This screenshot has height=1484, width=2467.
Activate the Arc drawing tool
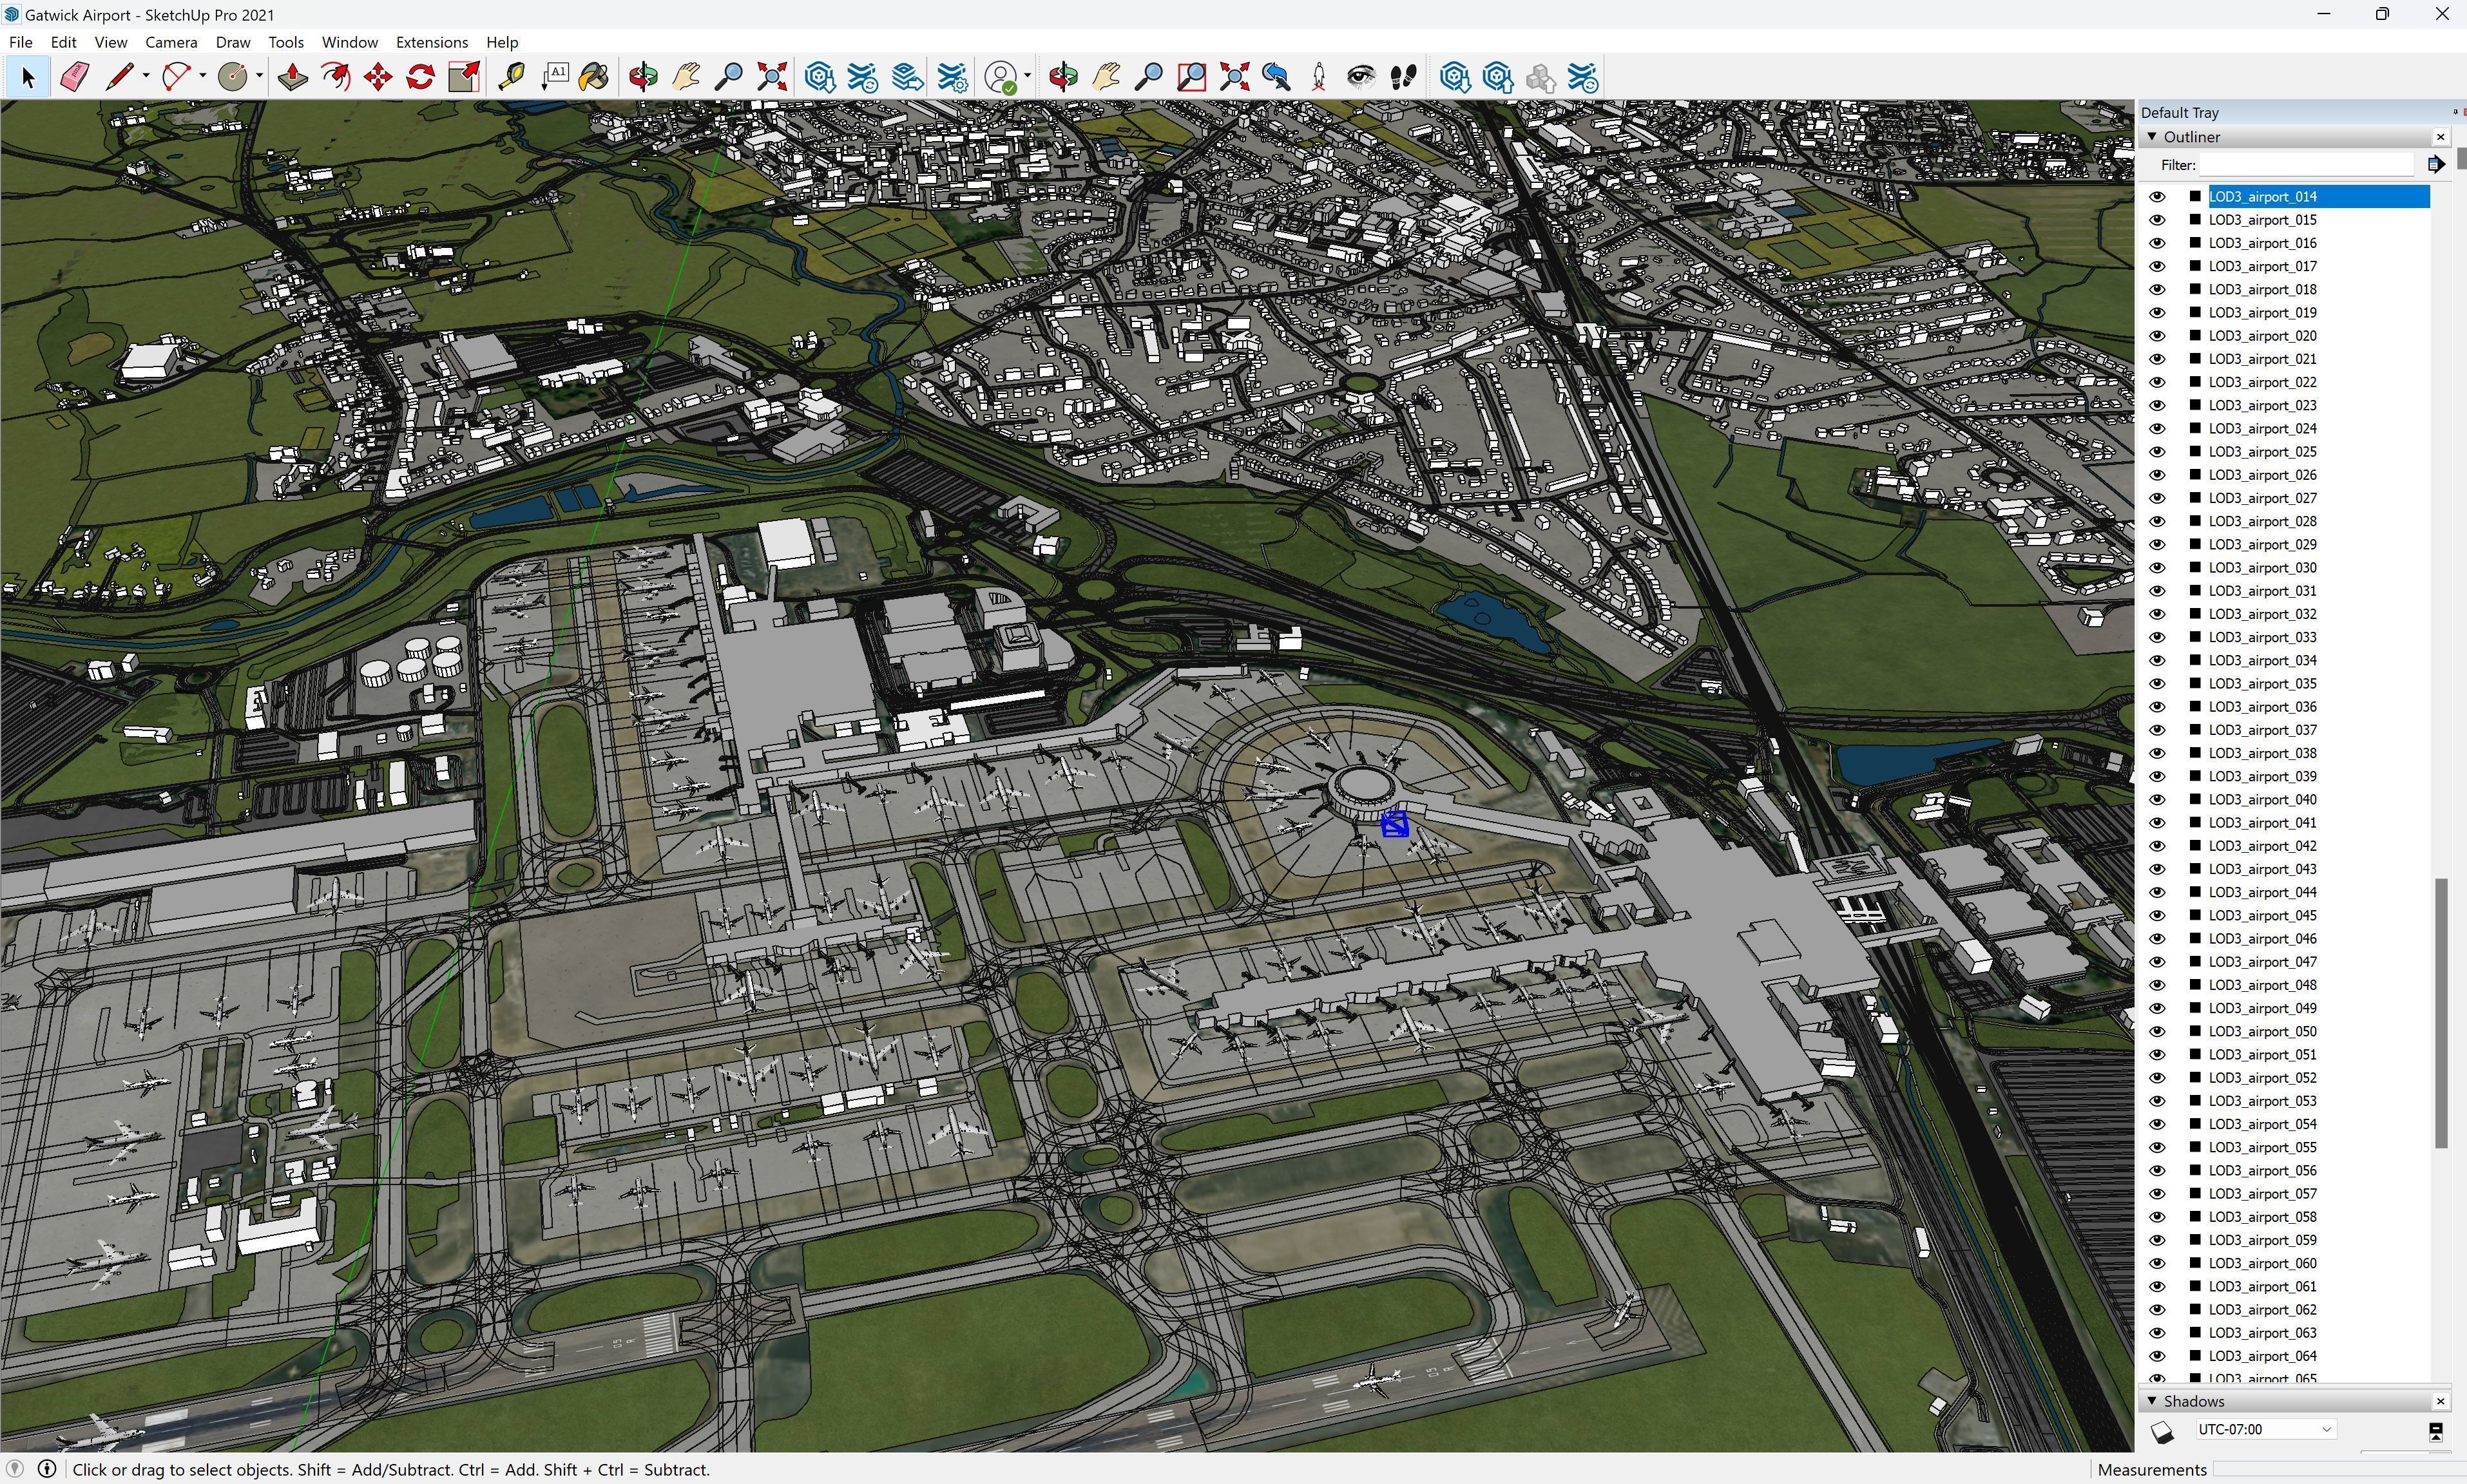pyautogui.click(x=176, y=77)
